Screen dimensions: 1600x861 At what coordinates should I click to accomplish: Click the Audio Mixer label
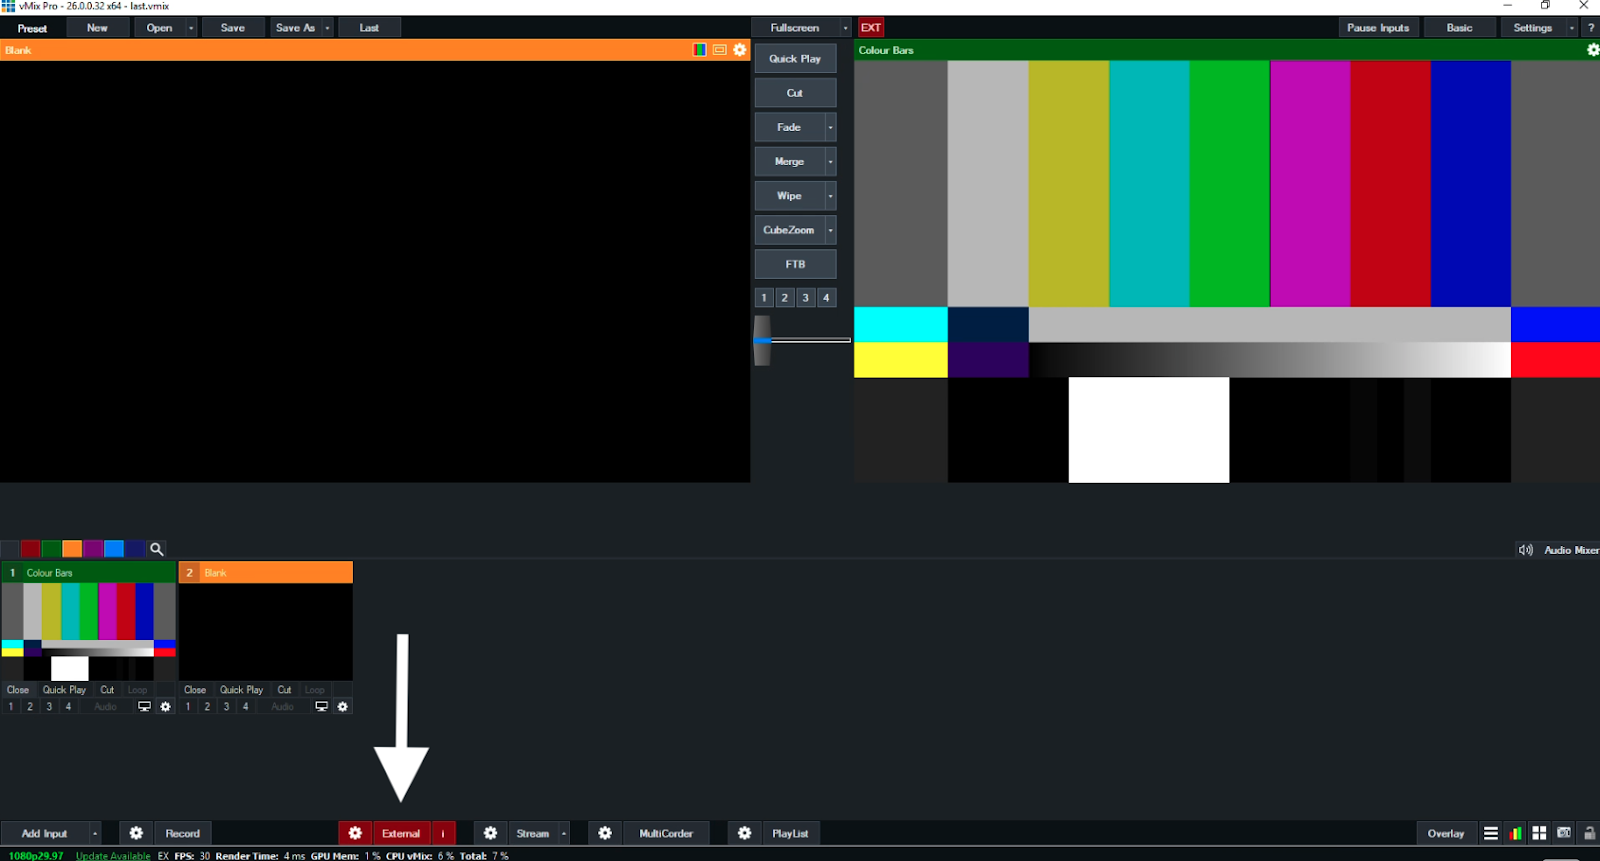tap(1571, 550)
